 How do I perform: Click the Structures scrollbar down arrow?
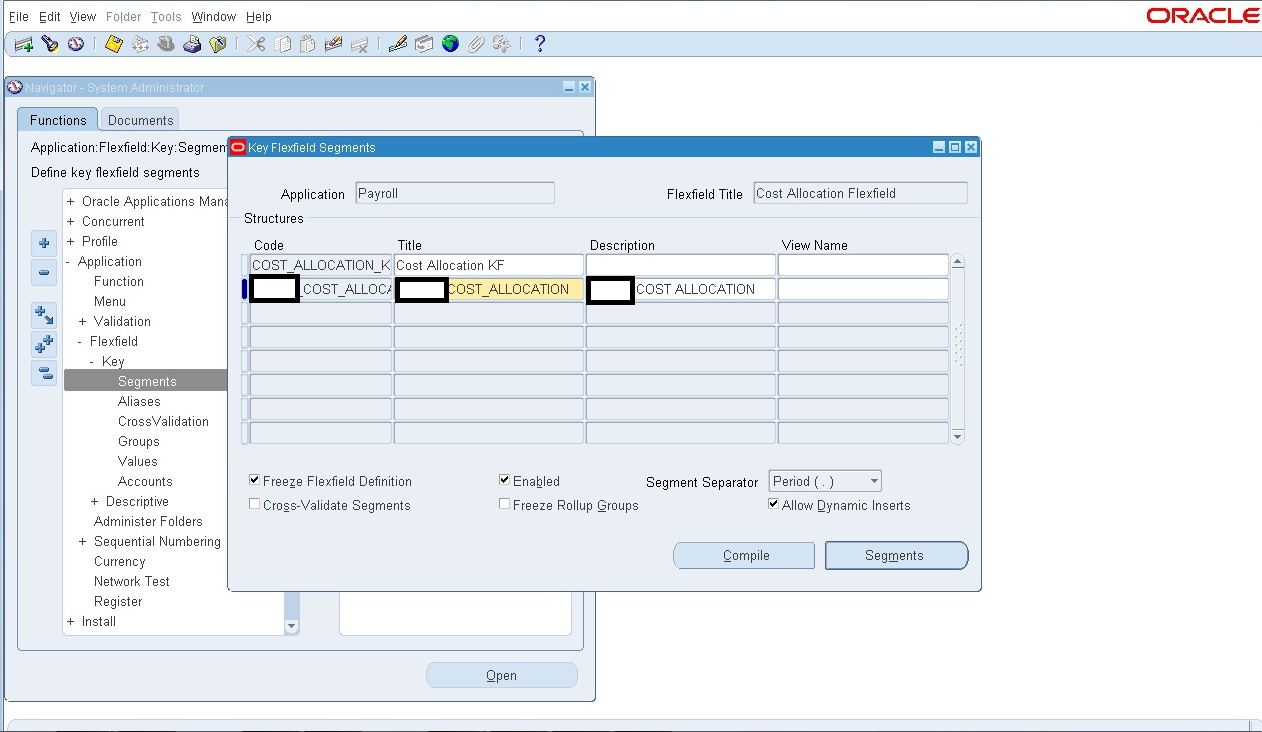point(957,435)
